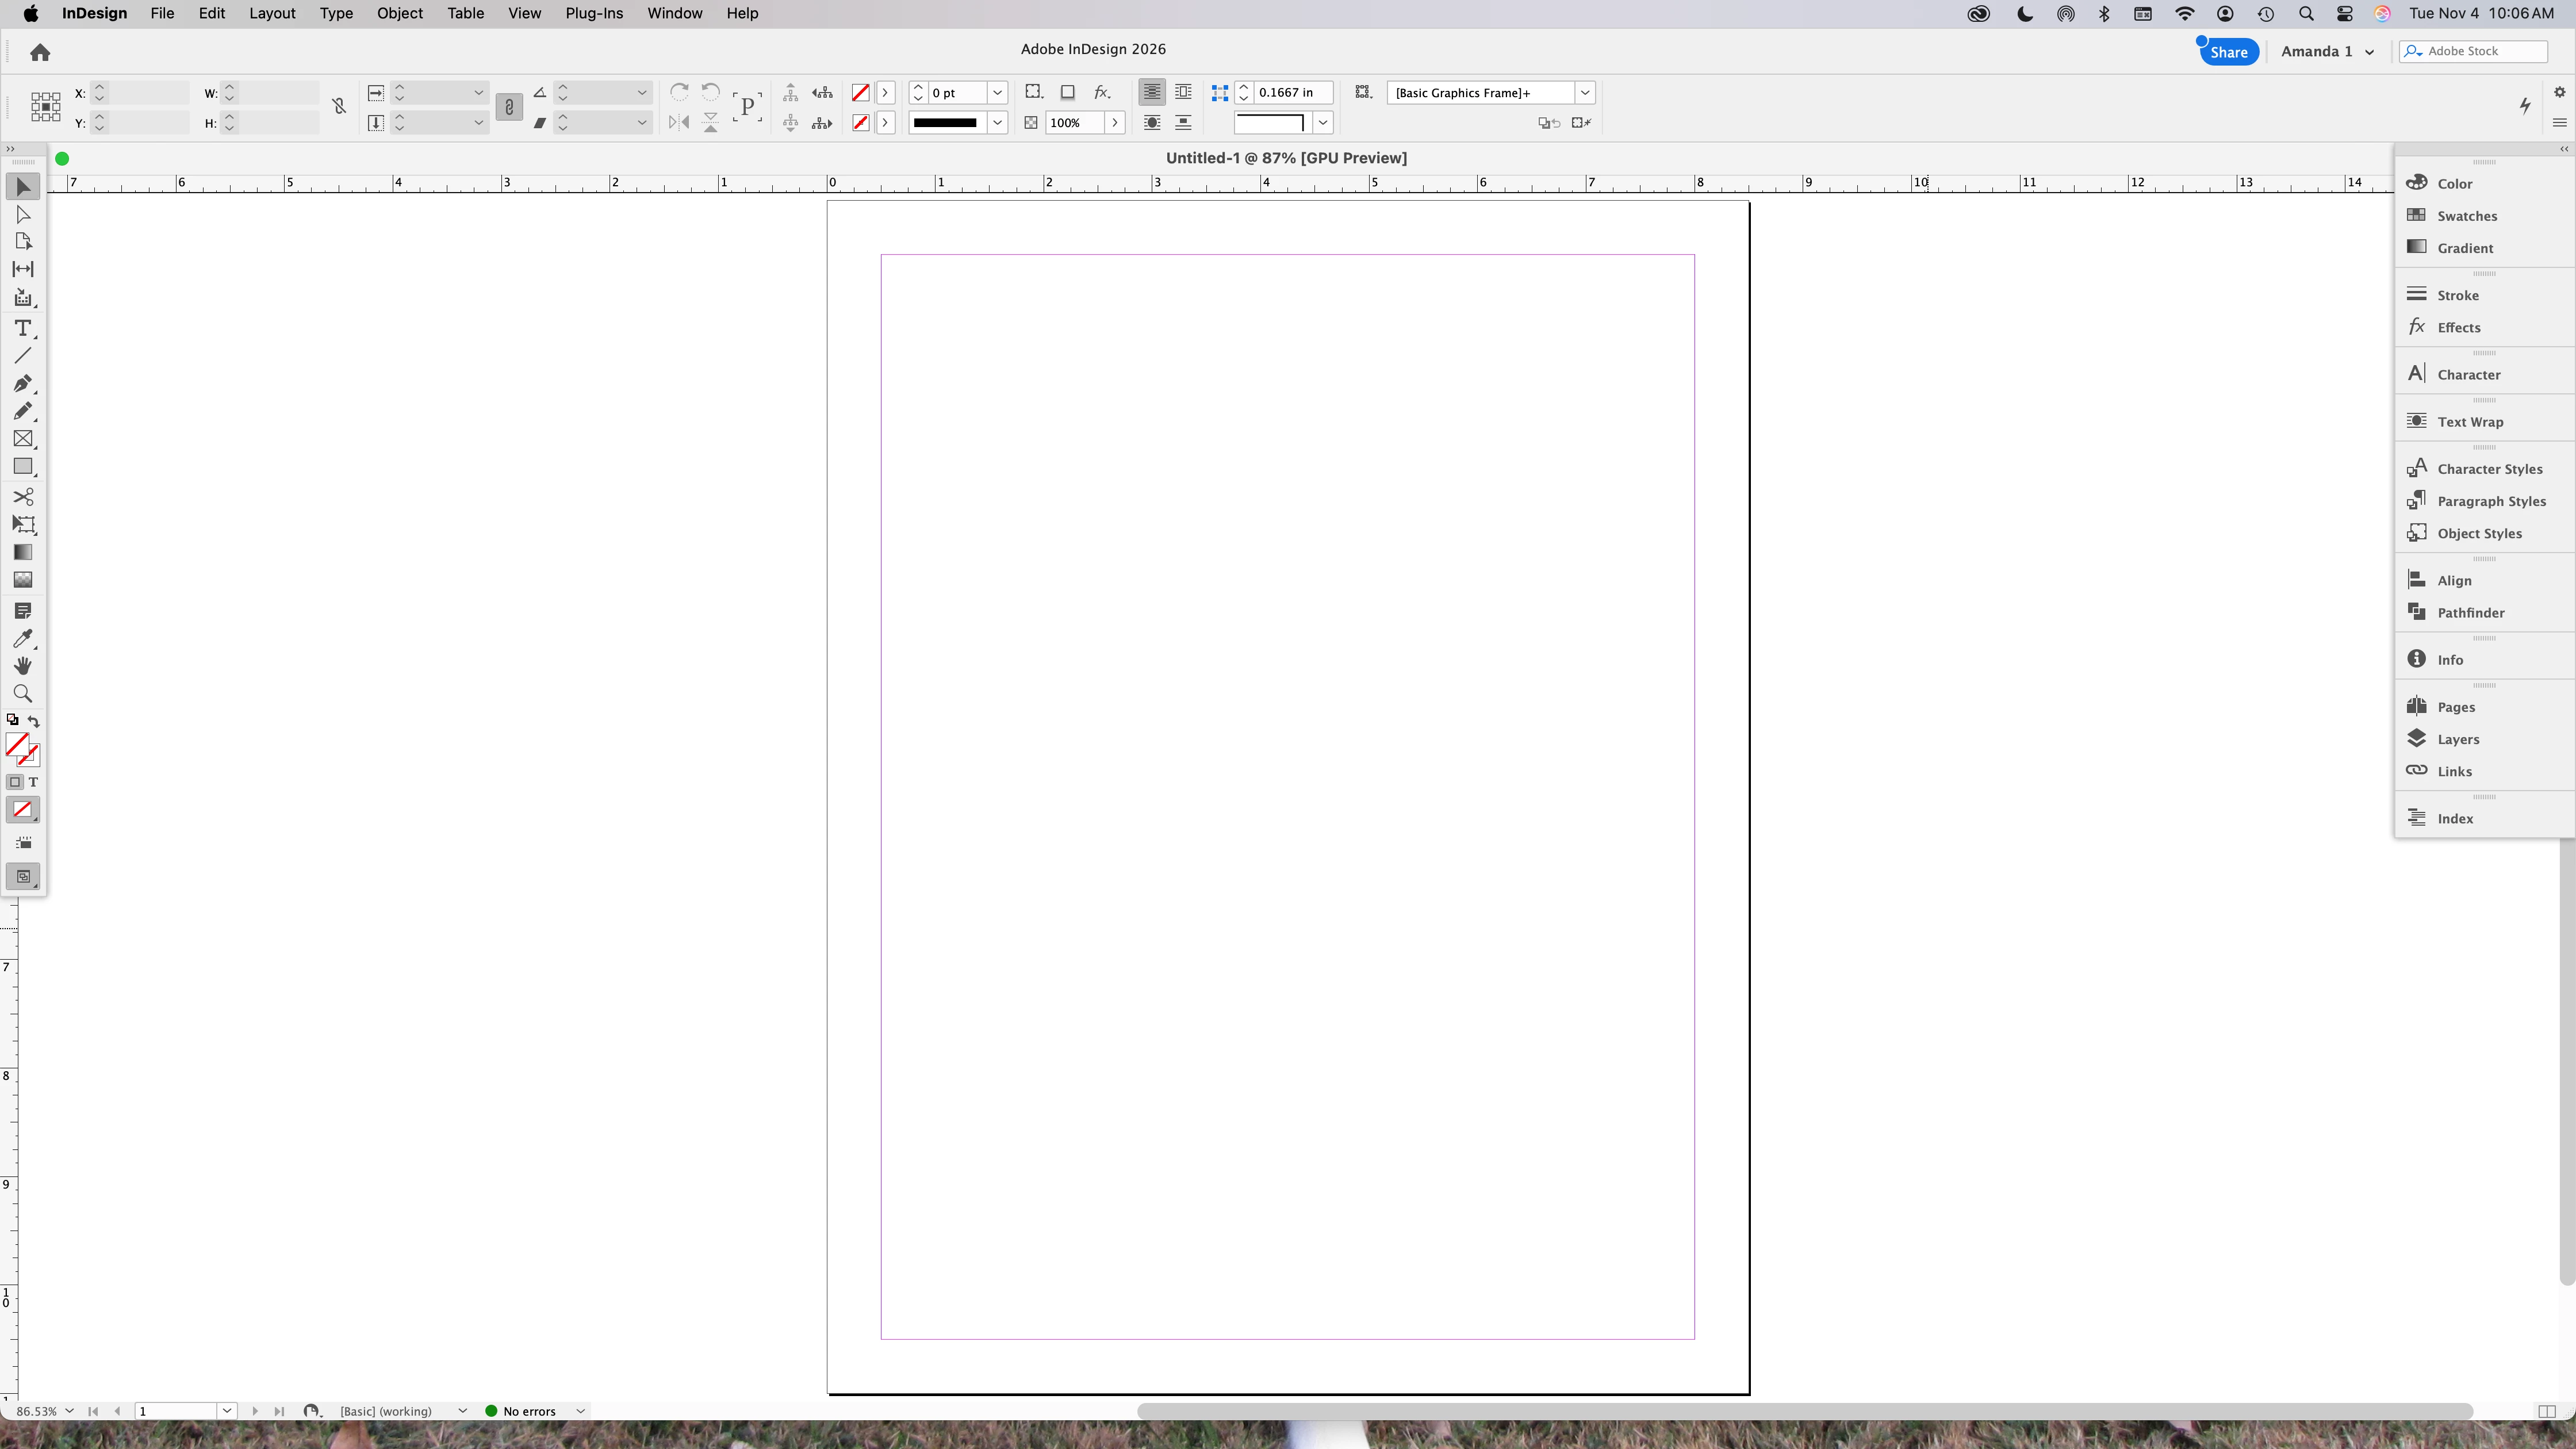
Task: Select the Pen tool
Action: tap(22, 384)
